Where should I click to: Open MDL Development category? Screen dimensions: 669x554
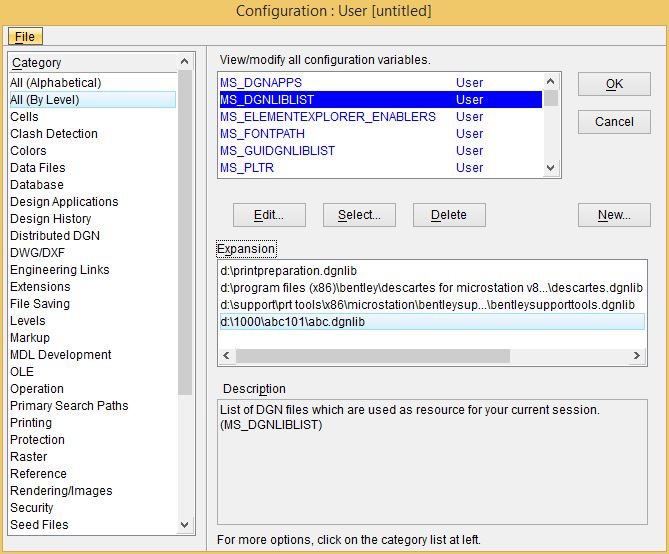(92, 355)
